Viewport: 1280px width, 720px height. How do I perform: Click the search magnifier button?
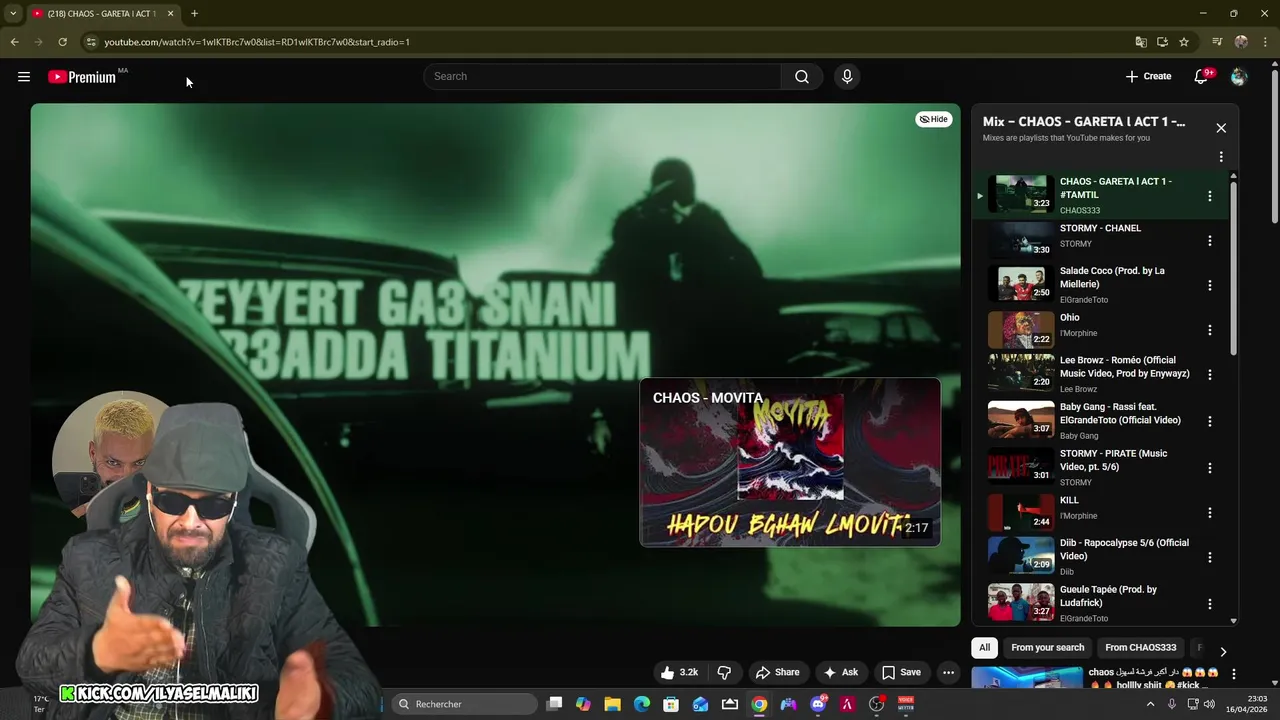[802, 76]
